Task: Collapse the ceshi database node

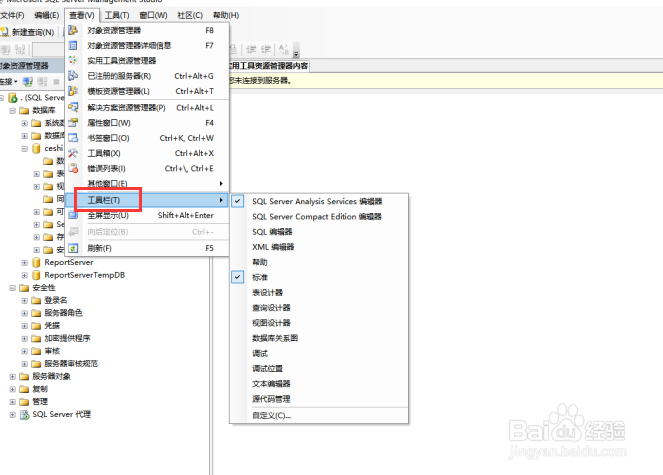Action: point(25,148)
